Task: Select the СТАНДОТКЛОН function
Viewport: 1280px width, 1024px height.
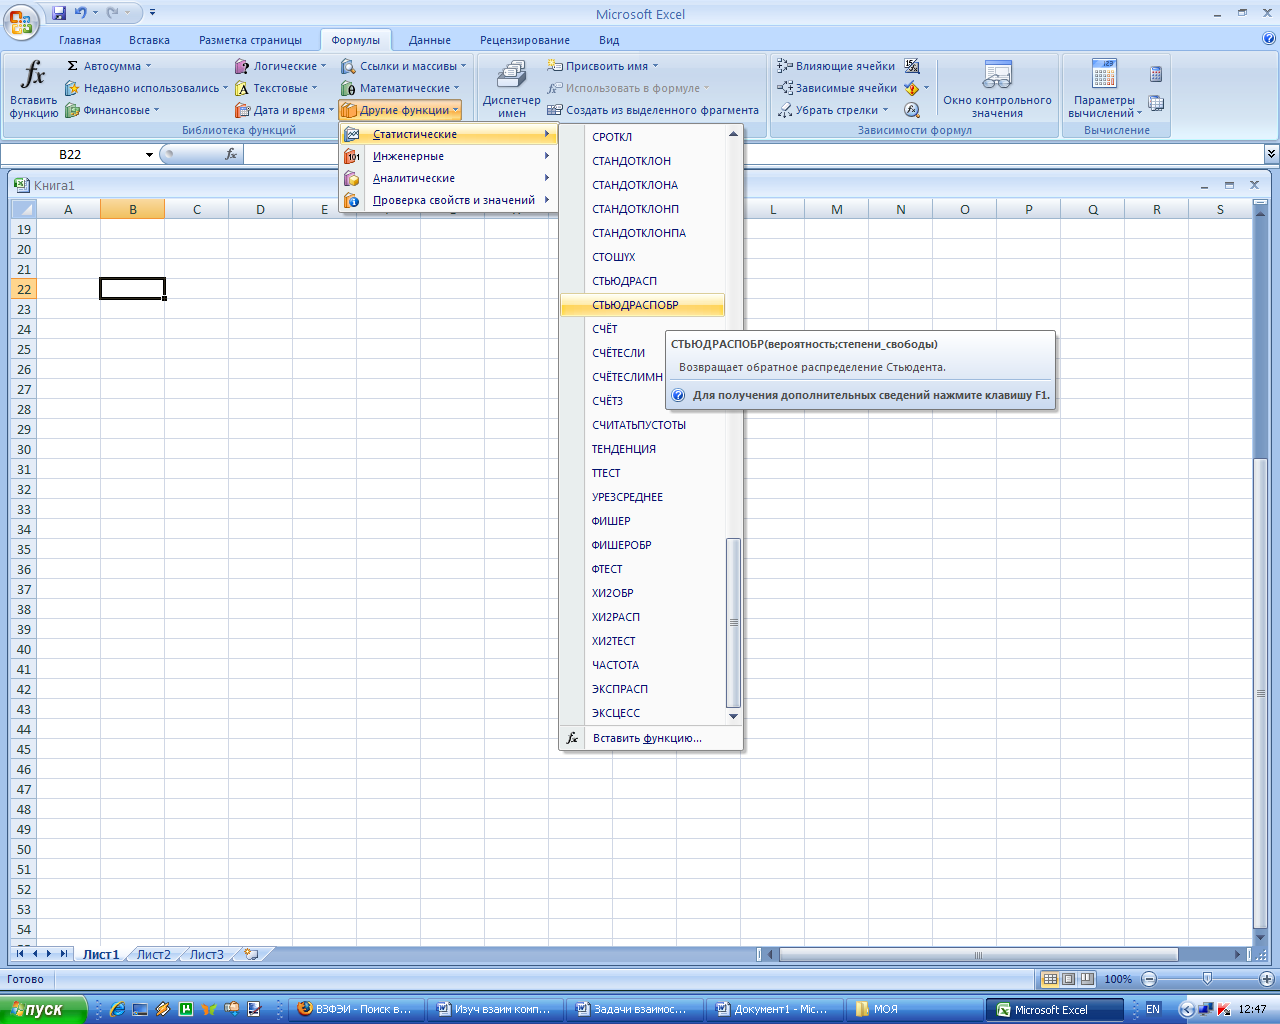Action: pos(642,161)
